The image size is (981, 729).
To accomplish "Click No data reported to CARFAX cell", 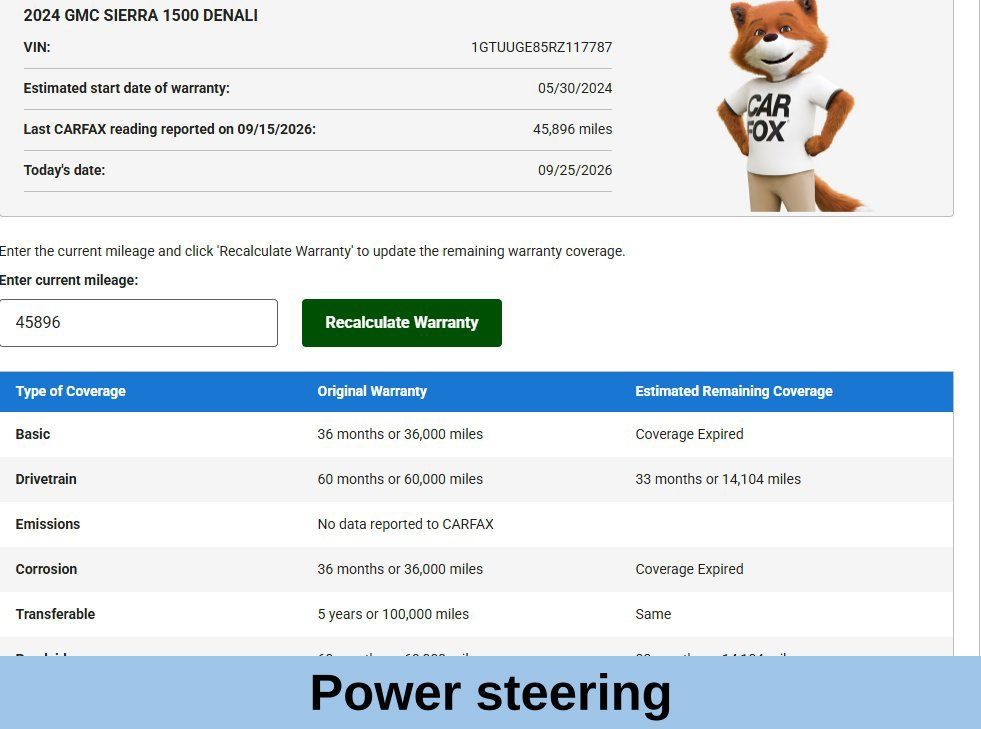I will pos(405,524).
